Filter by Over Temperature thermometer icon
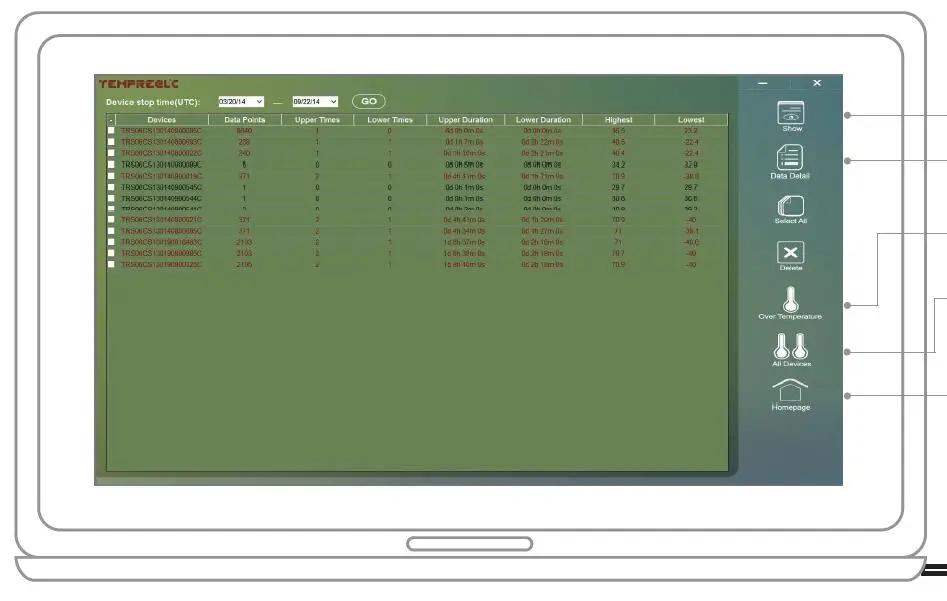 (x=791, y=299)
